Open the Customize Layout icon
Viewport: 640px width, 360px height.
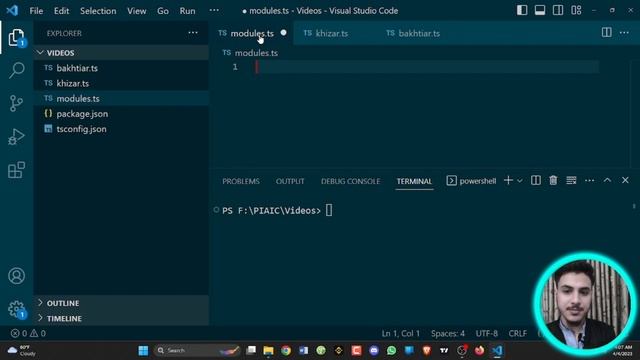pos(576,11)
